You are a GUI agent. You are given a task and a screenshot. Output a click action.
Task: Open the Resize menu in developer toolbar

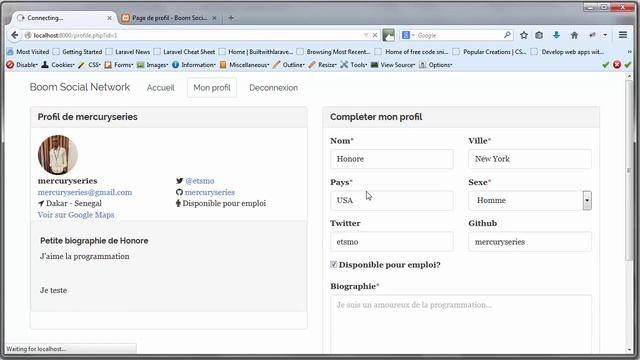pyautogui.click(x=323, y=65)
